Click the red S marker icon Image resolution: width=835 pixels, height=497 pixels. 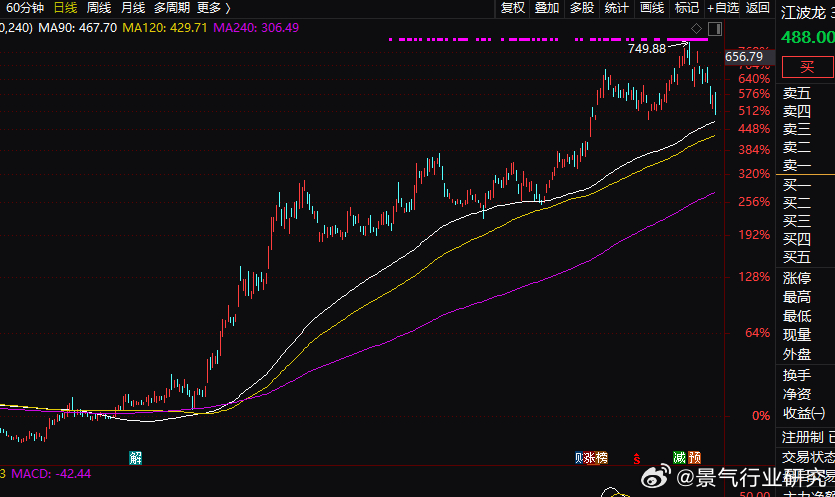pos(636,458)
